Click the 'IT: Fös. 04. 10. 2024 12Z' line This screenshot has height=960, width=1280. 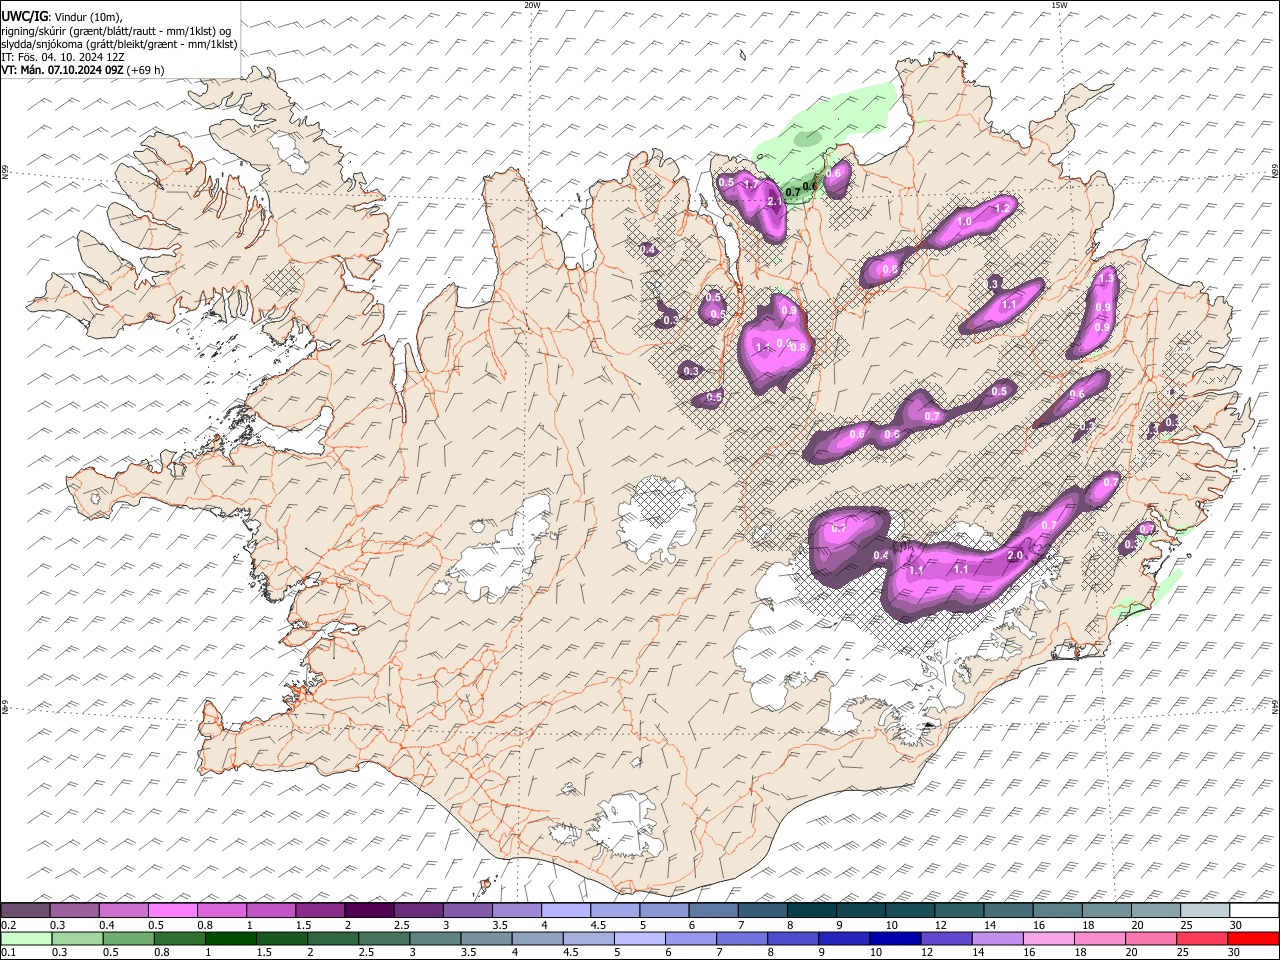point(61,57)
